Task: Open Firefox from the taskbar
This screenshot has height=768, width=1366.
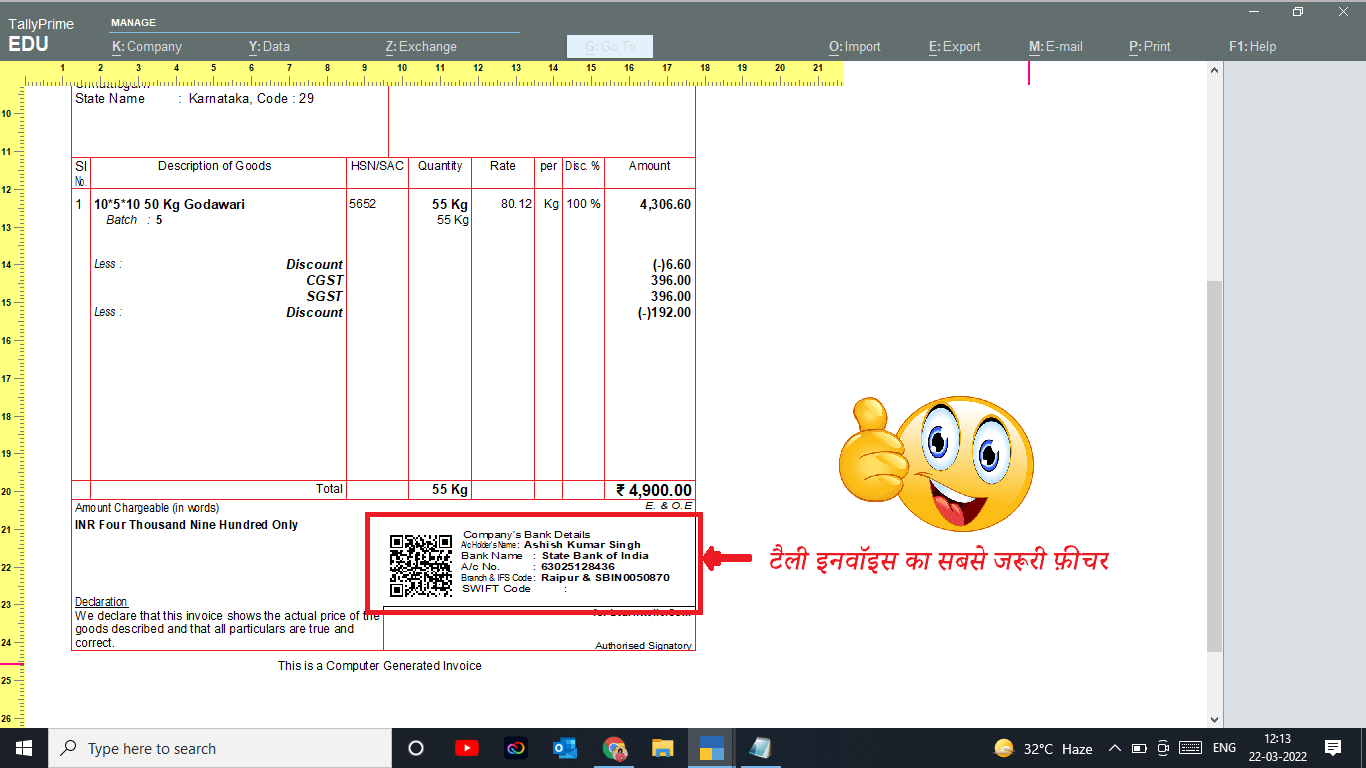Action: click(x=515, y=747)
